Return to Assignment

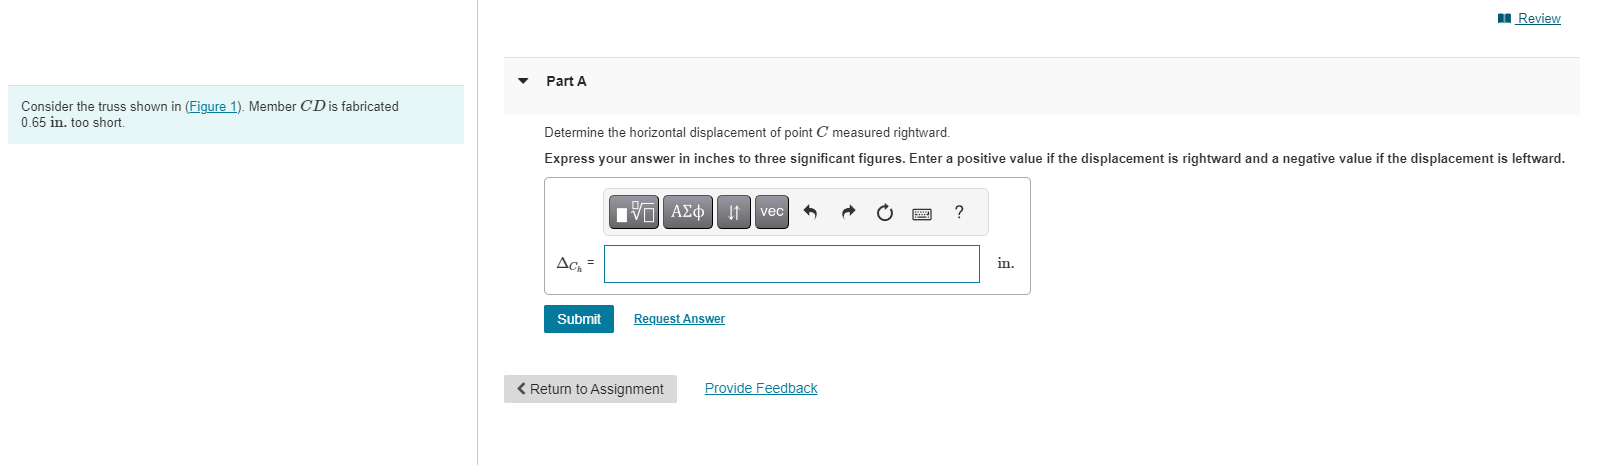coord(590,389)
